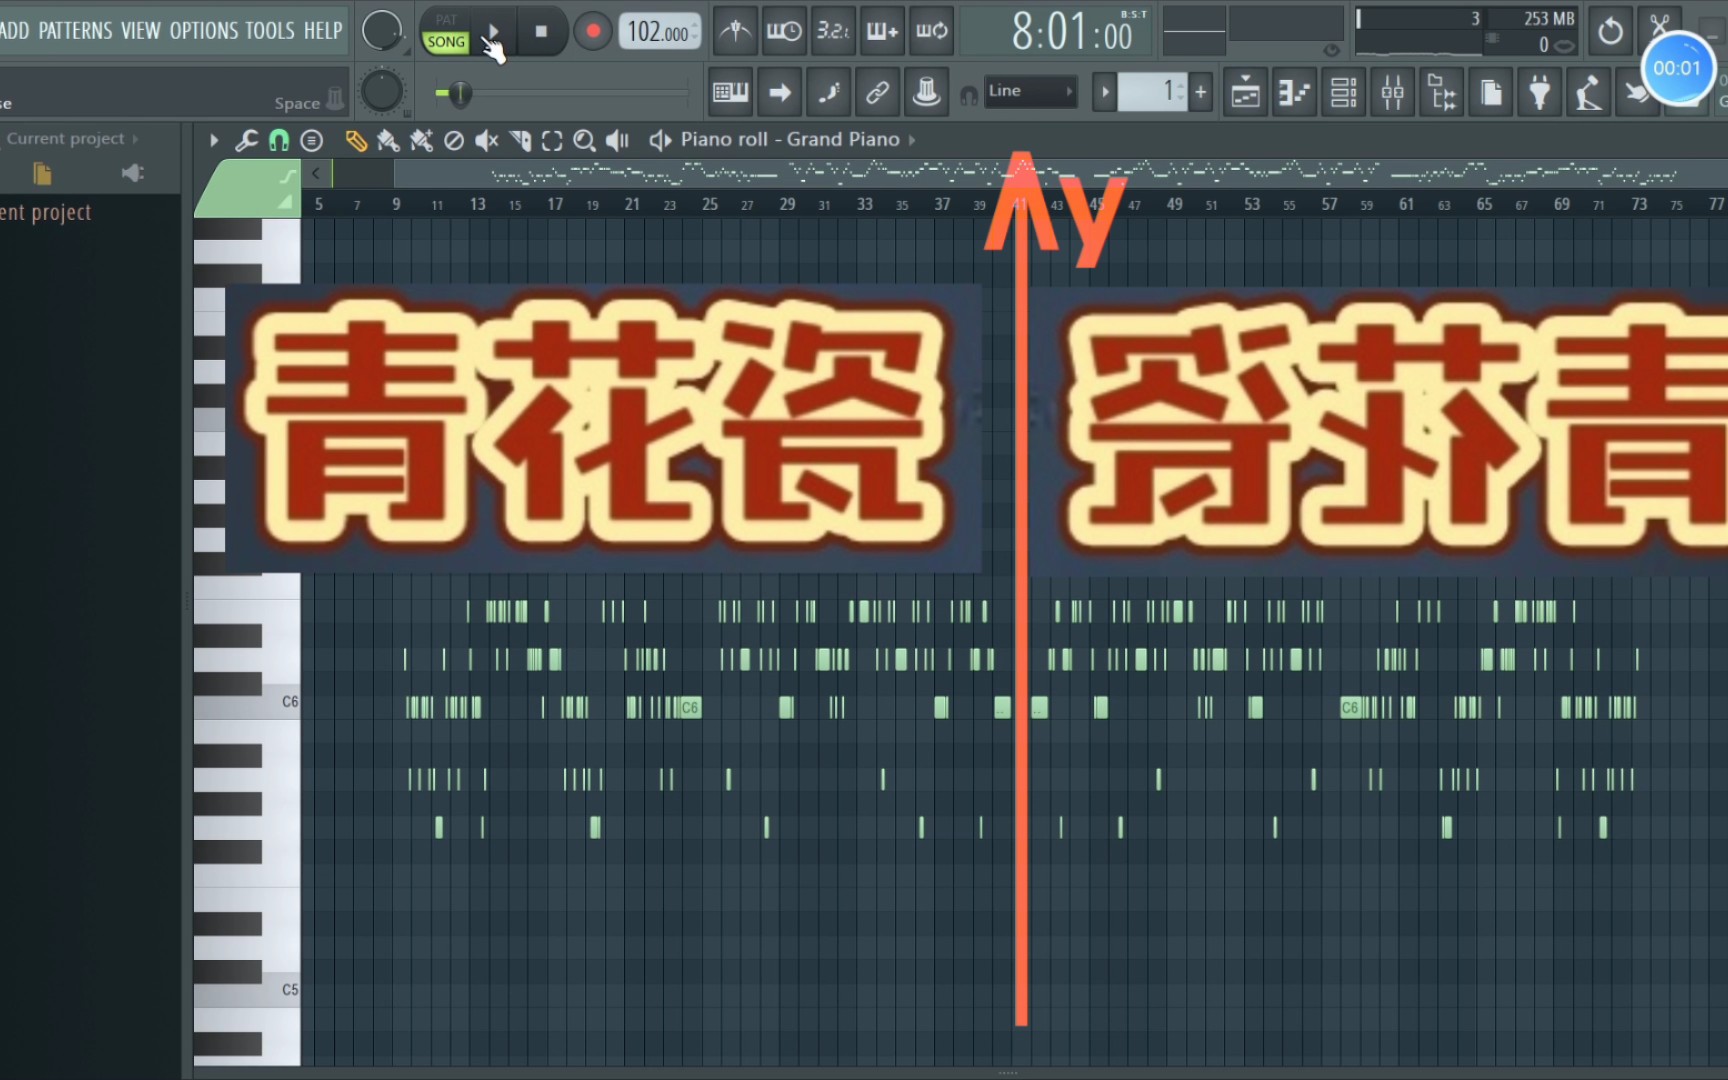Toggle step editing mode icon
Viewport: 1728px width, 1080px height.
click(x=829, y=93)
